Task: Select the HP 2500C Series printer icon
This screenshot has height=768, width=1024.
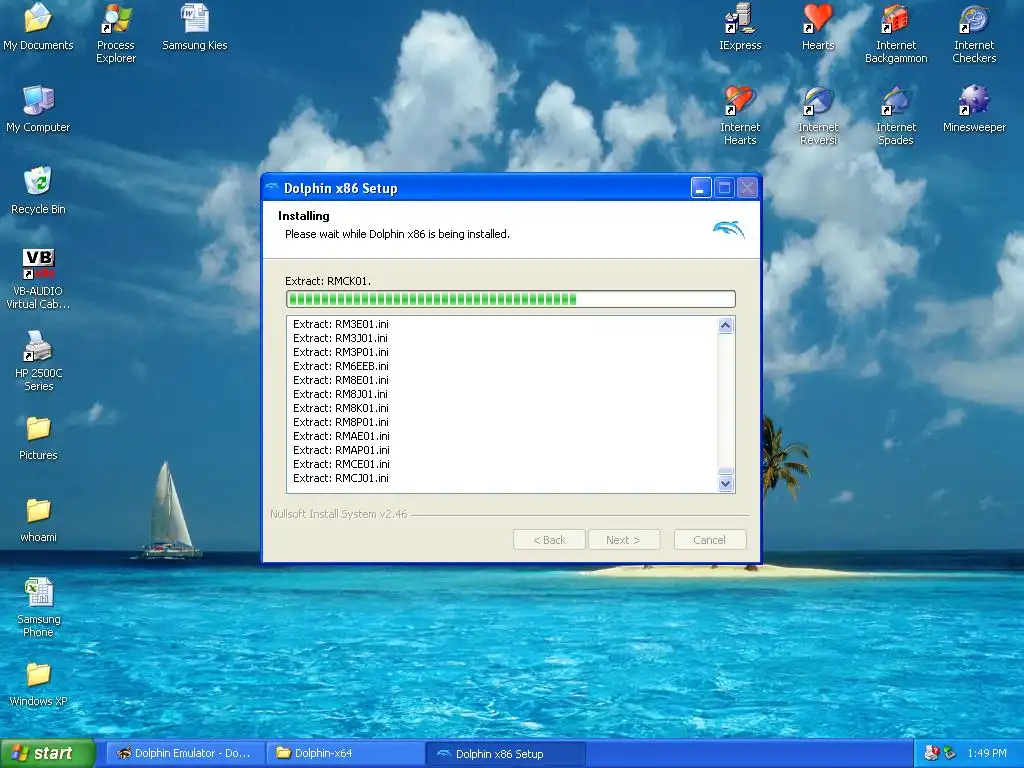Action: coord(38,360)
